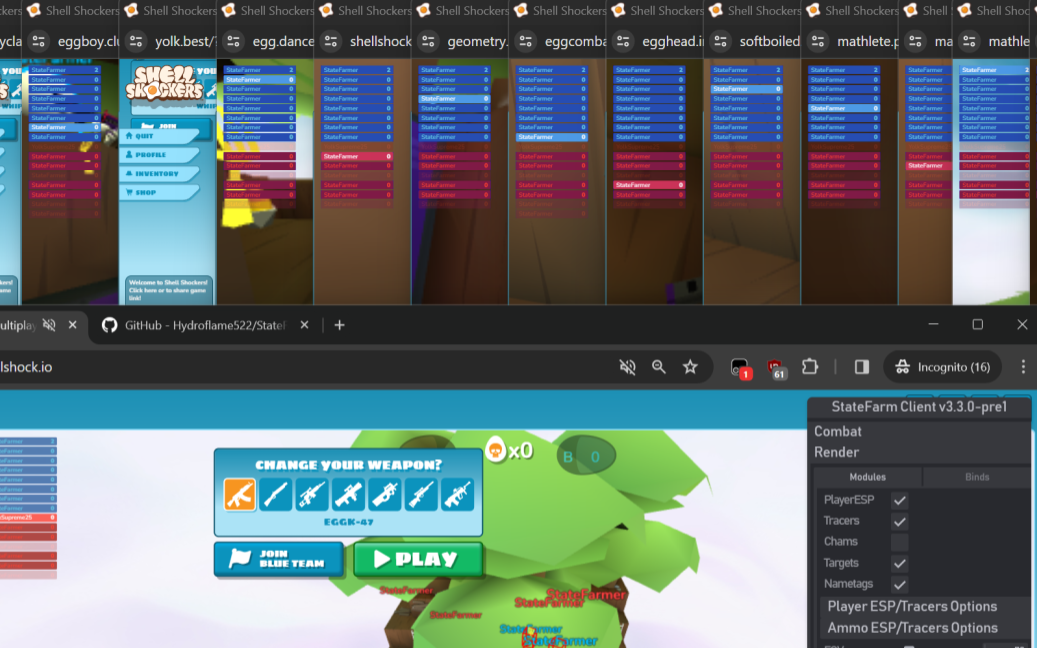Image resolution: width=1037 pixels, height=648 pixels.
Task: Open INVENTORY in the yolk.best window menu
Action: 161,174
